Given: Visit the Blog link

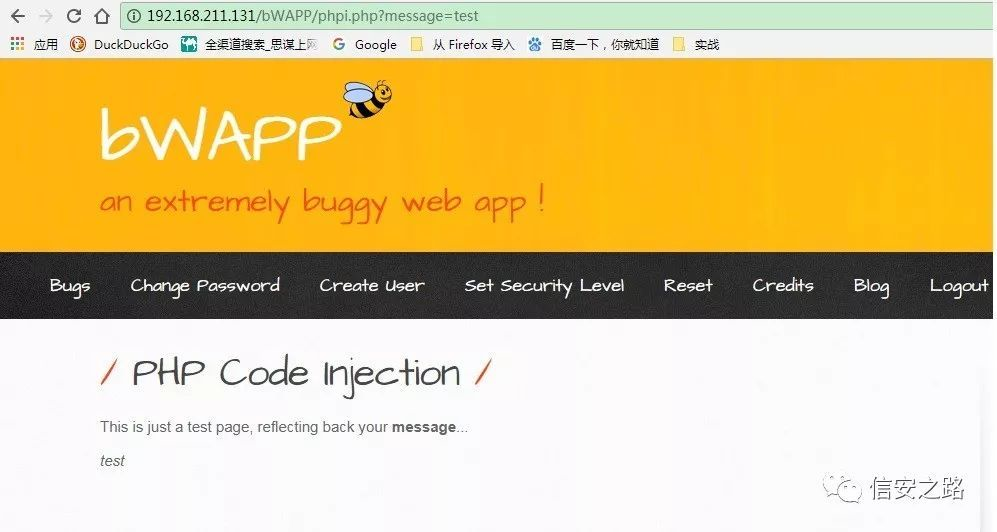Looking at the screenshot, I should pyautogui.click(x=871, y=286).
